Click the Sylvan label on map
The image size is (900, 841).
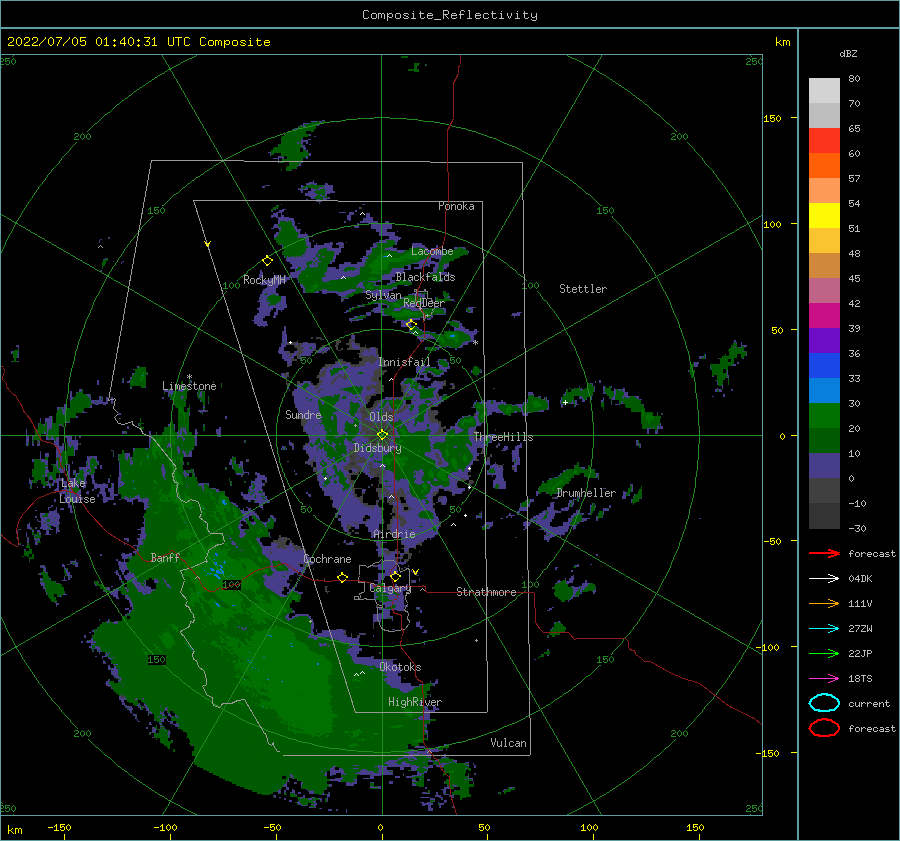[x=383, y=295]
